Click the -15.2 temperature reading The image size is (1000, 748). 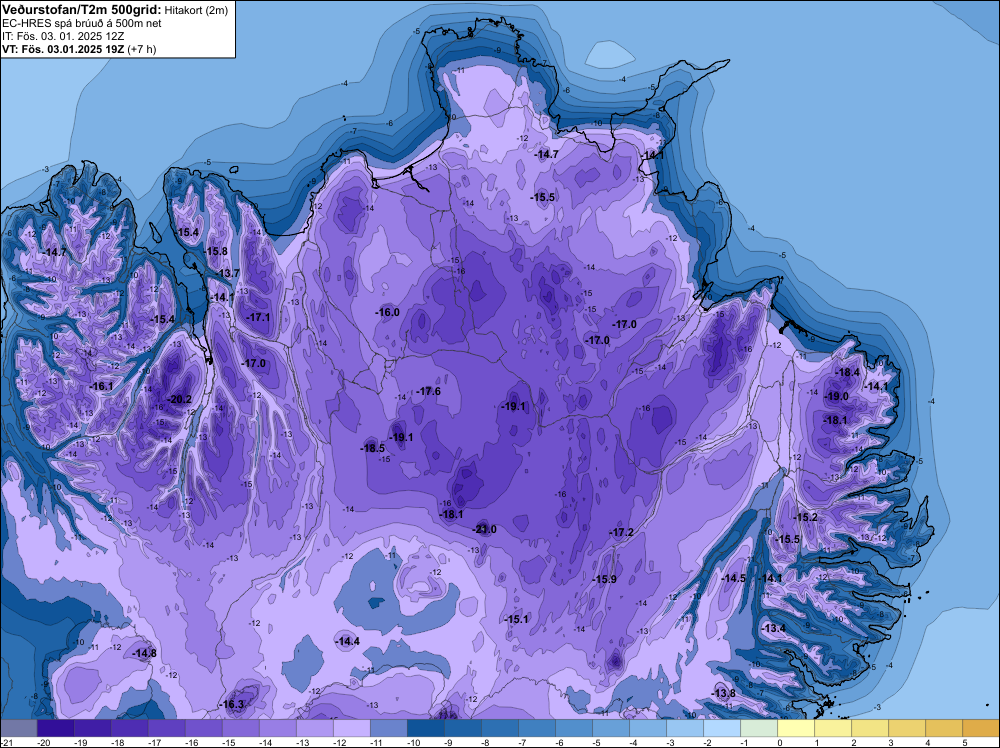pos(805,517)
